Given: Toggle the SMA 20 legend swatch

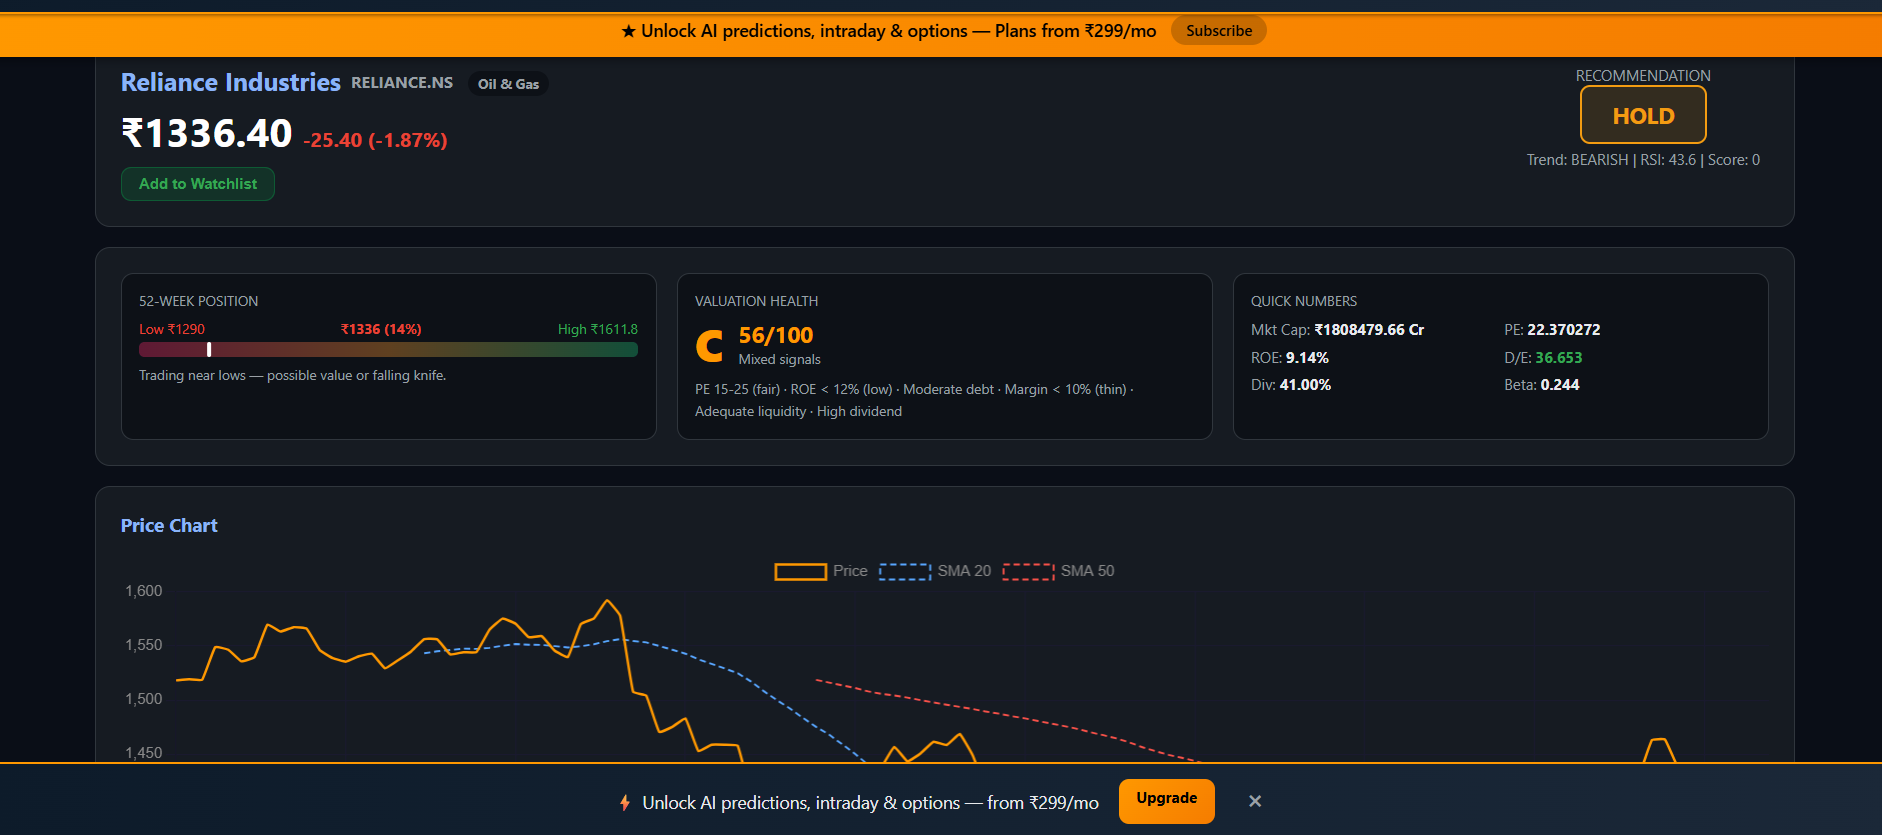Looking at the screenshot, I should coord(905,571).
